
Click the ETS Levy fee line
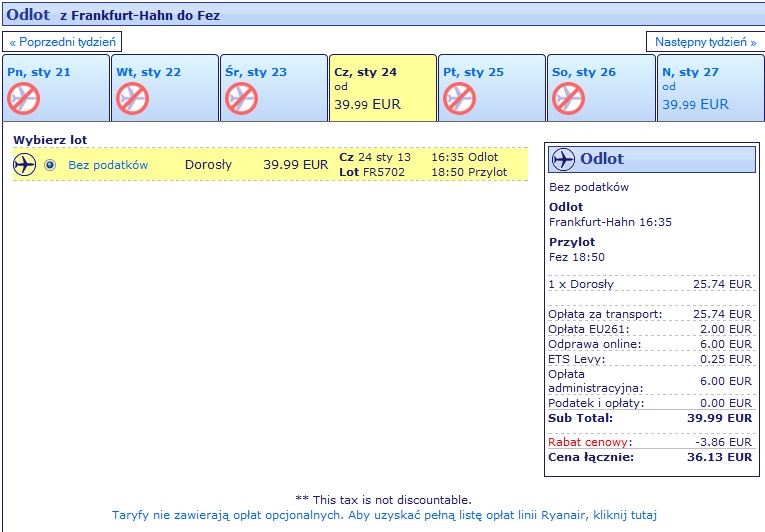pyautogui.click(x=650, y=359)
